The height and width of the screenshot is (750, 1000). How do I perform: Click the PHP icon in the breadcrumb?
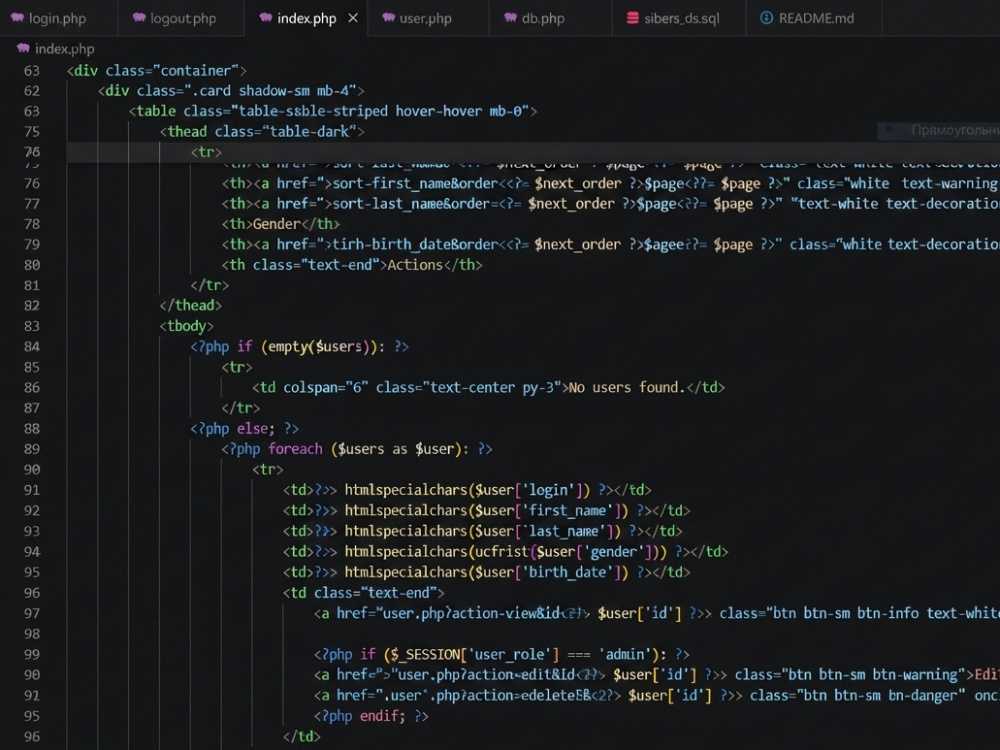24,48
